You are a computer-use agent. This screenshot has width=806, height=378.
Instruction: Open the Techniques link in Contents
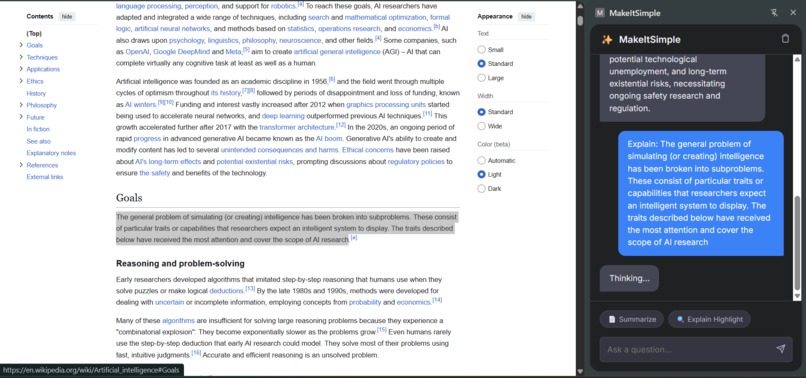pyautogui.click(x=42, y=58)
